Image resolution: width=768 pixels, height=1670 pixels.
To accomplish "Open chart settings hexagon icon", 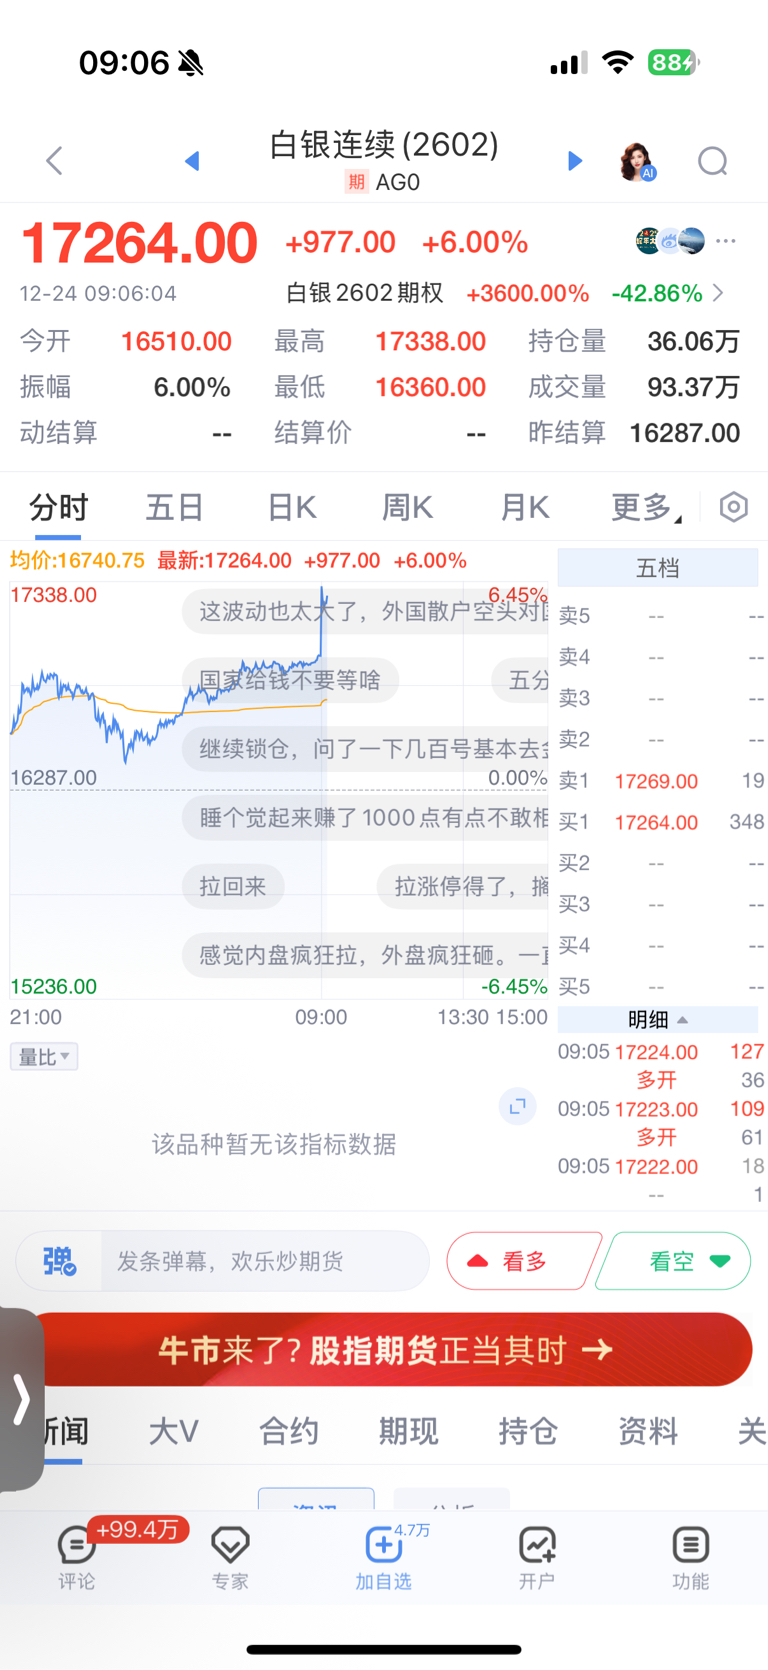I will point(733,507).
